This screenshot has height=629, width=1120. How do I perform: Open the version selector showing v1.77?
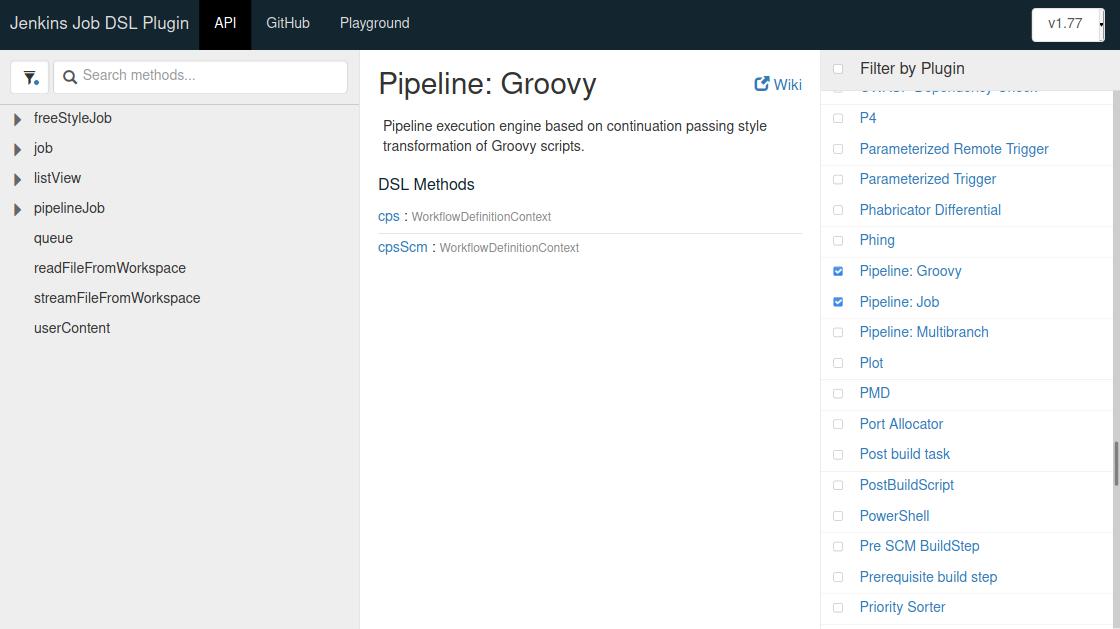(1067, 23)
